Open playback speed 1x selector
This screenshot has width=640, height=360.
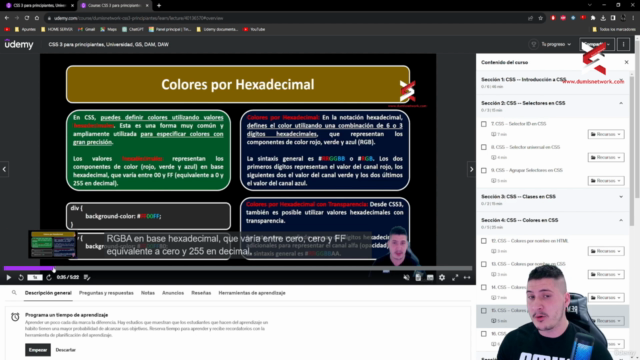[35, 278]
